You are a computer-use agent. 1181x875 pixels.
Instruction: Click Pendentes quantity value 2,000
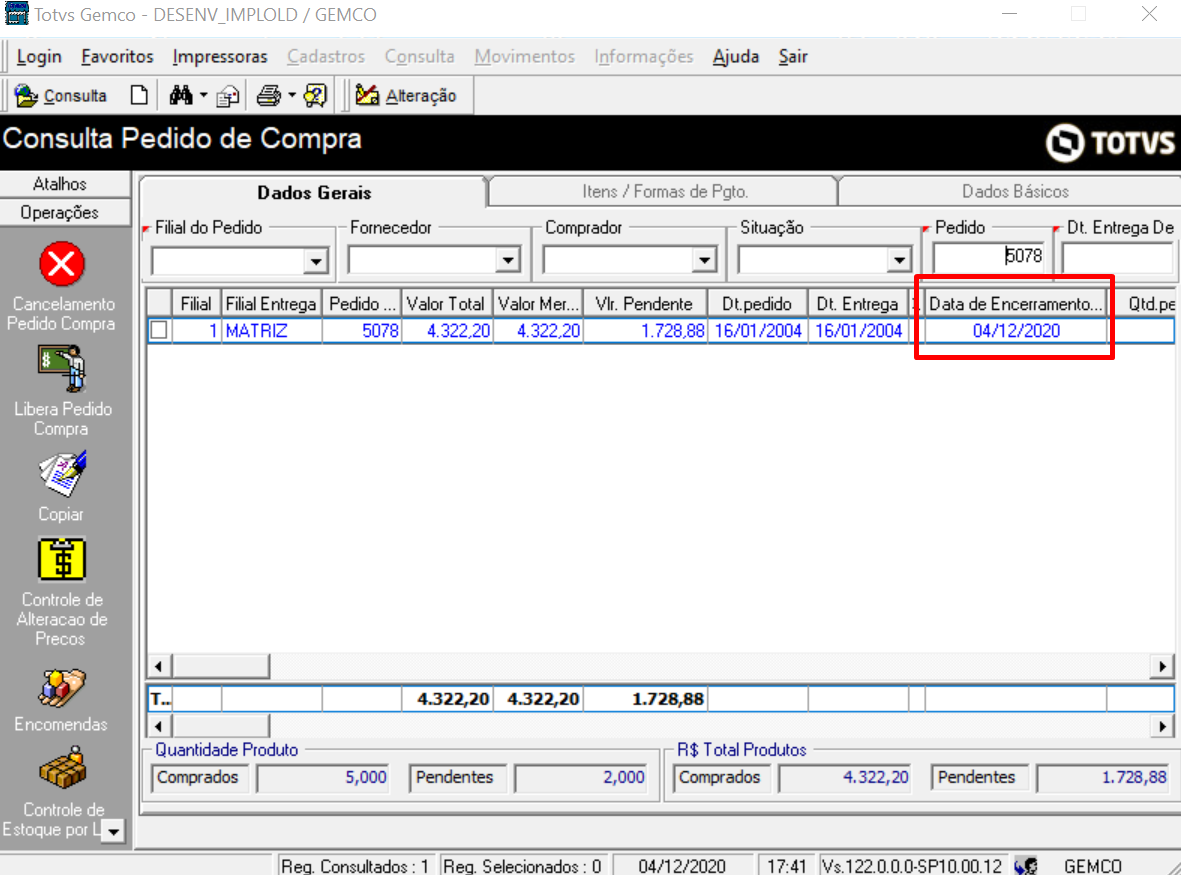[x=581, y=778]
